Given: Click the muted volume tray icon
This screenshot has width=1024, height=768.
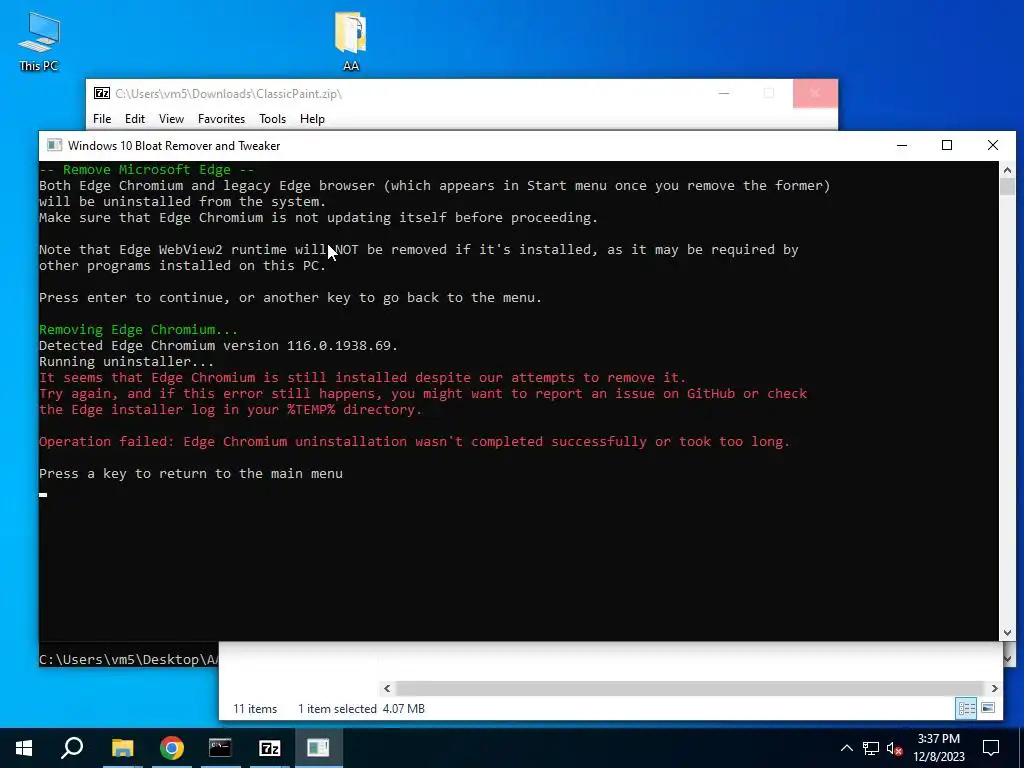Looking at the screenshot, I should click(x=894, y=748).
